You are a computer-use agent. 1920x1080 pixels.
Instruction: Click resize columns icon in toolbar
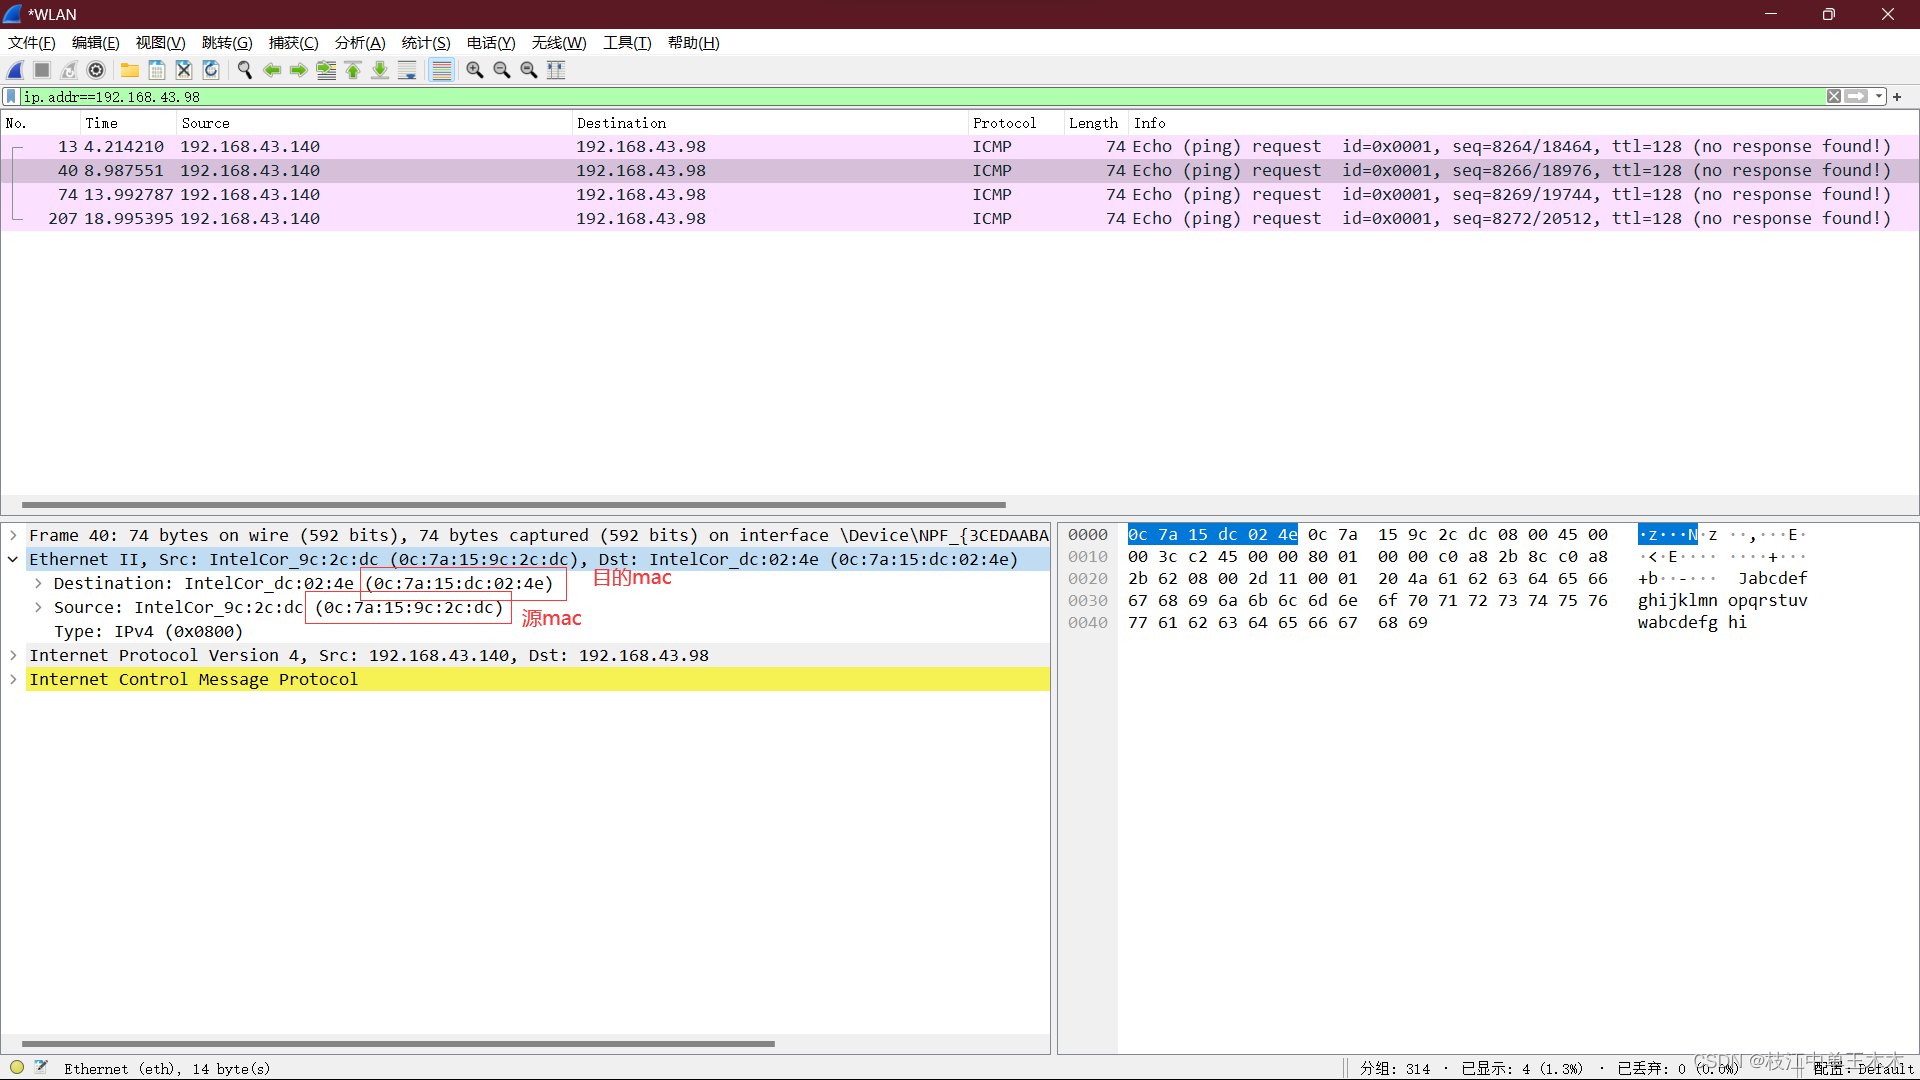[x=556, y=70]
